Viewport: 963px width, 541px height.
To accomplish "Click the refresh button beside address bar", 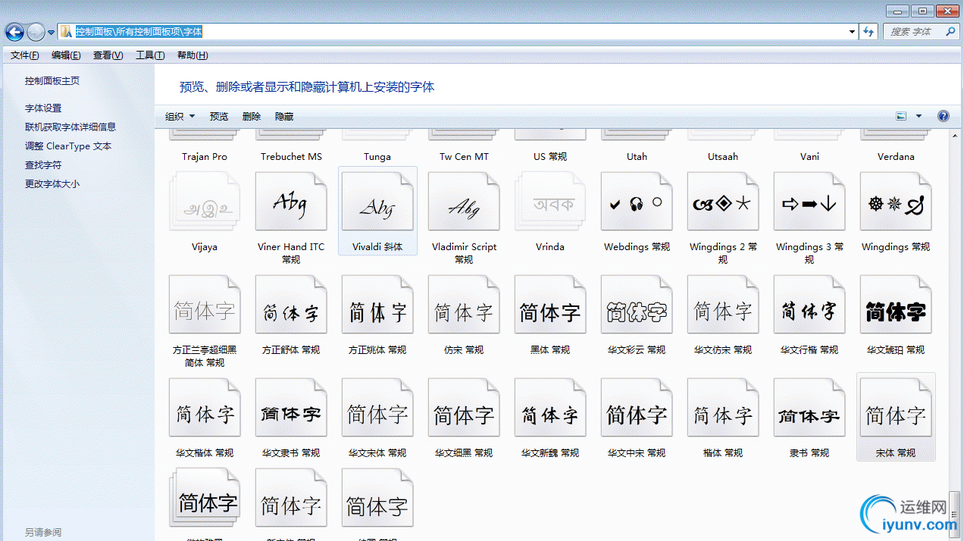I will click(868, 31).
